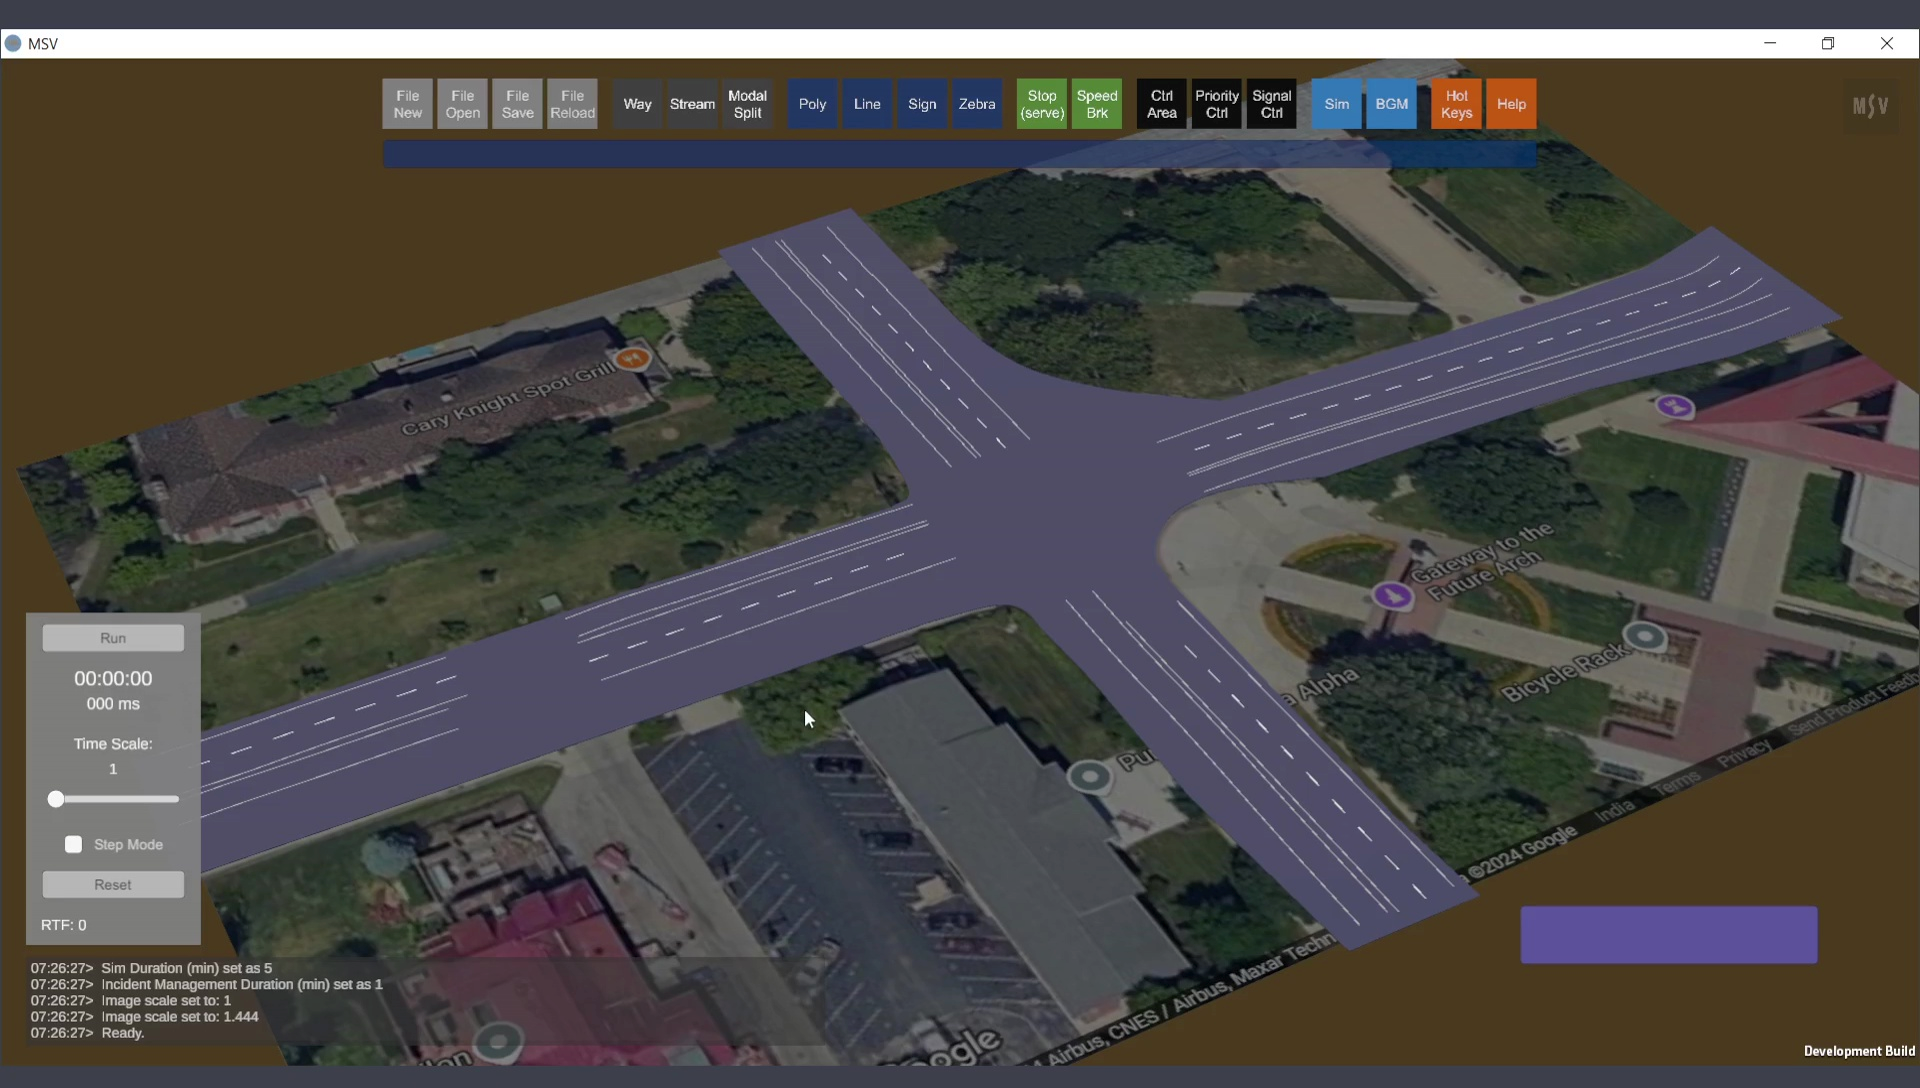The height and width of the screenshot is (1088, 1920).
Task: Click the purple rectangle panel
Action: pos(1668,935)
